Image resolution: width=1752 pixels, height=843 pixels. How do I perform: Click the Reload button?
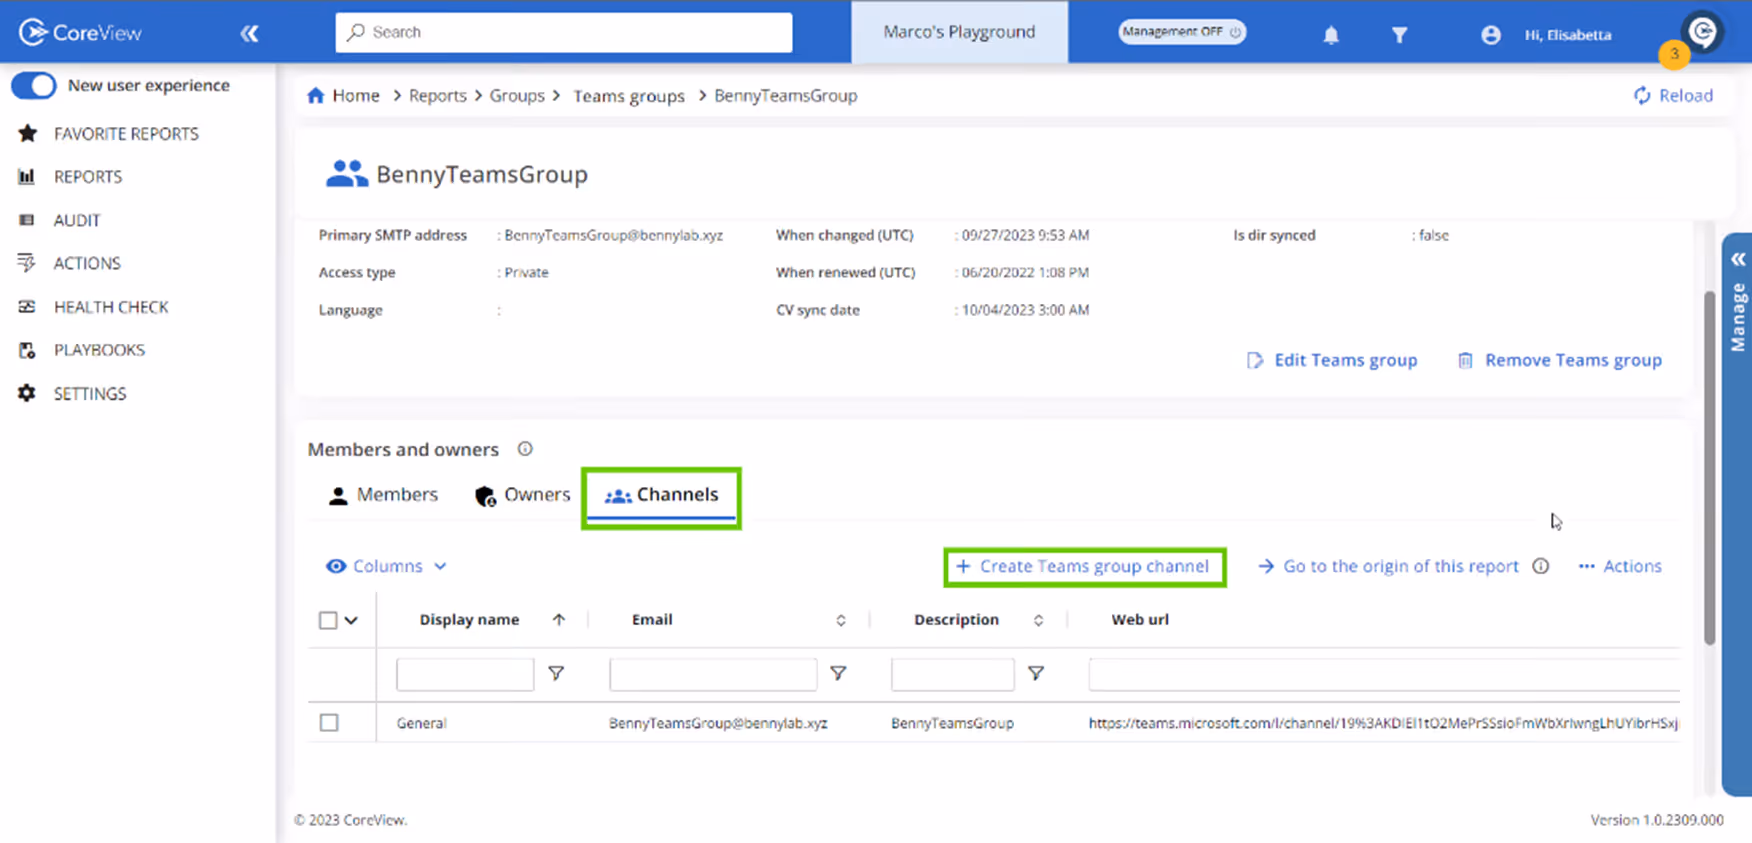click(x=1673, y=95)
